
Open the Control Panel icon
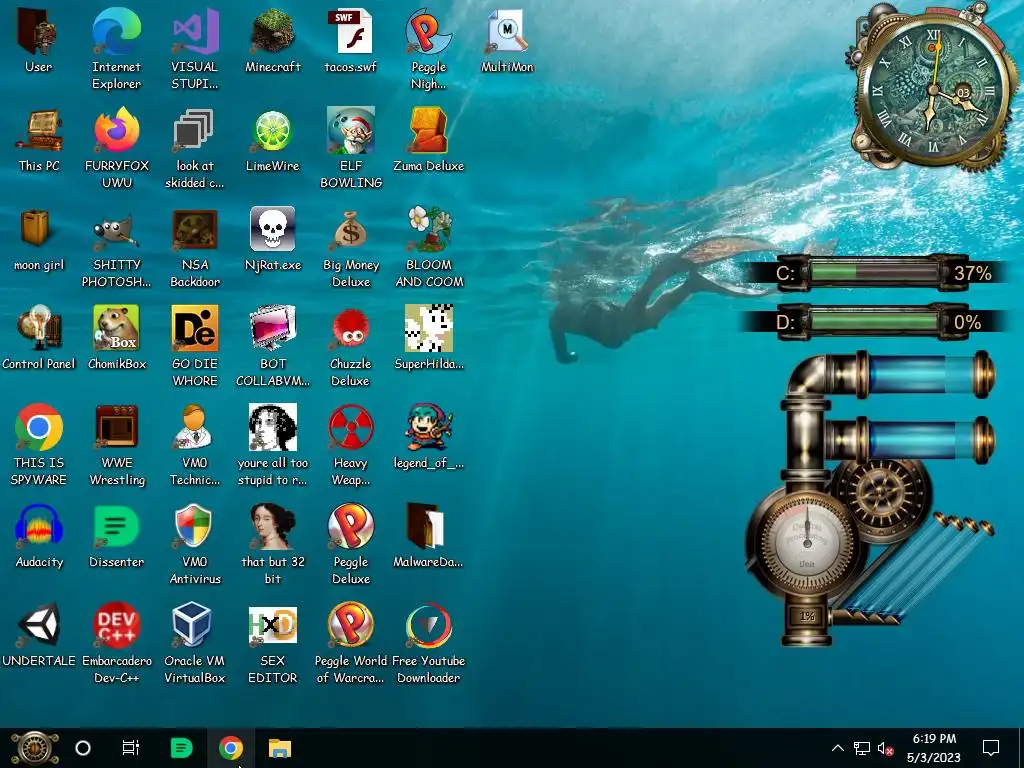[39, 337]
